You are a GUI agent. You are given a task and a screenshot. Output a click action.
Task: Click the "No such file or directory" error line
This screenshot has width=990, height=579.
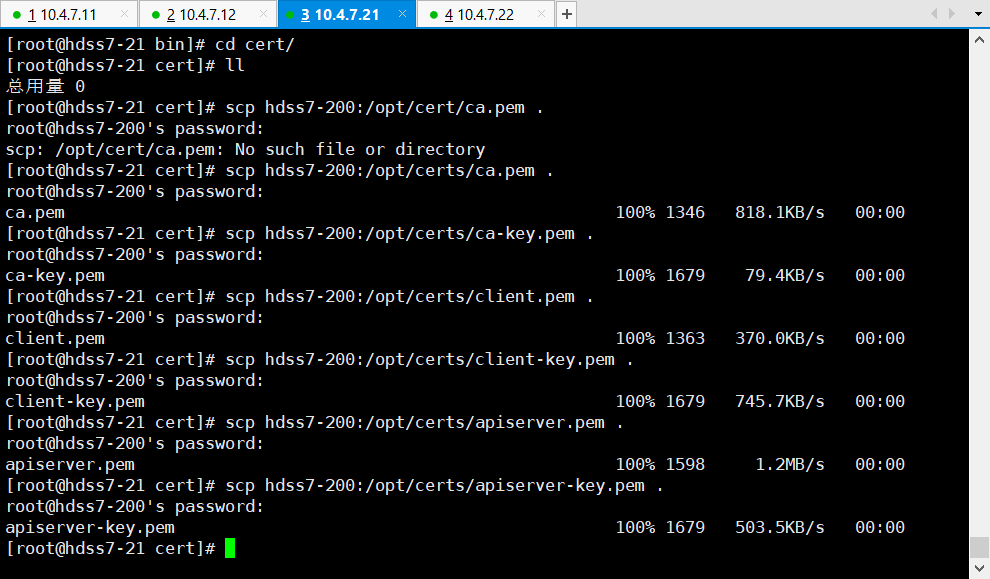click(x=245, y=149)
